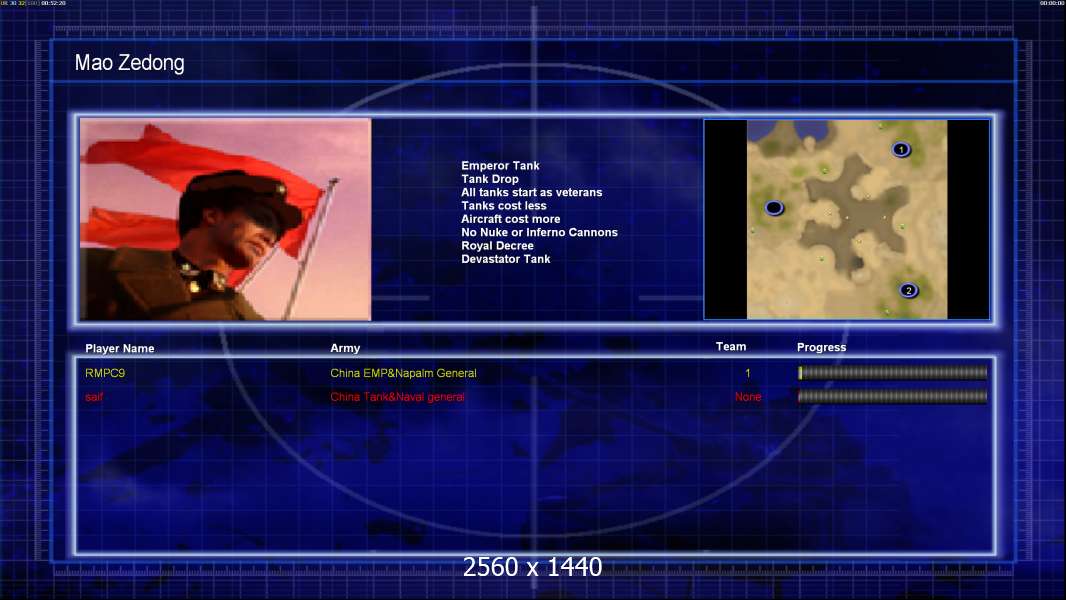Click the 'Team' column header

pyautogui.click(x=731, y=347)
